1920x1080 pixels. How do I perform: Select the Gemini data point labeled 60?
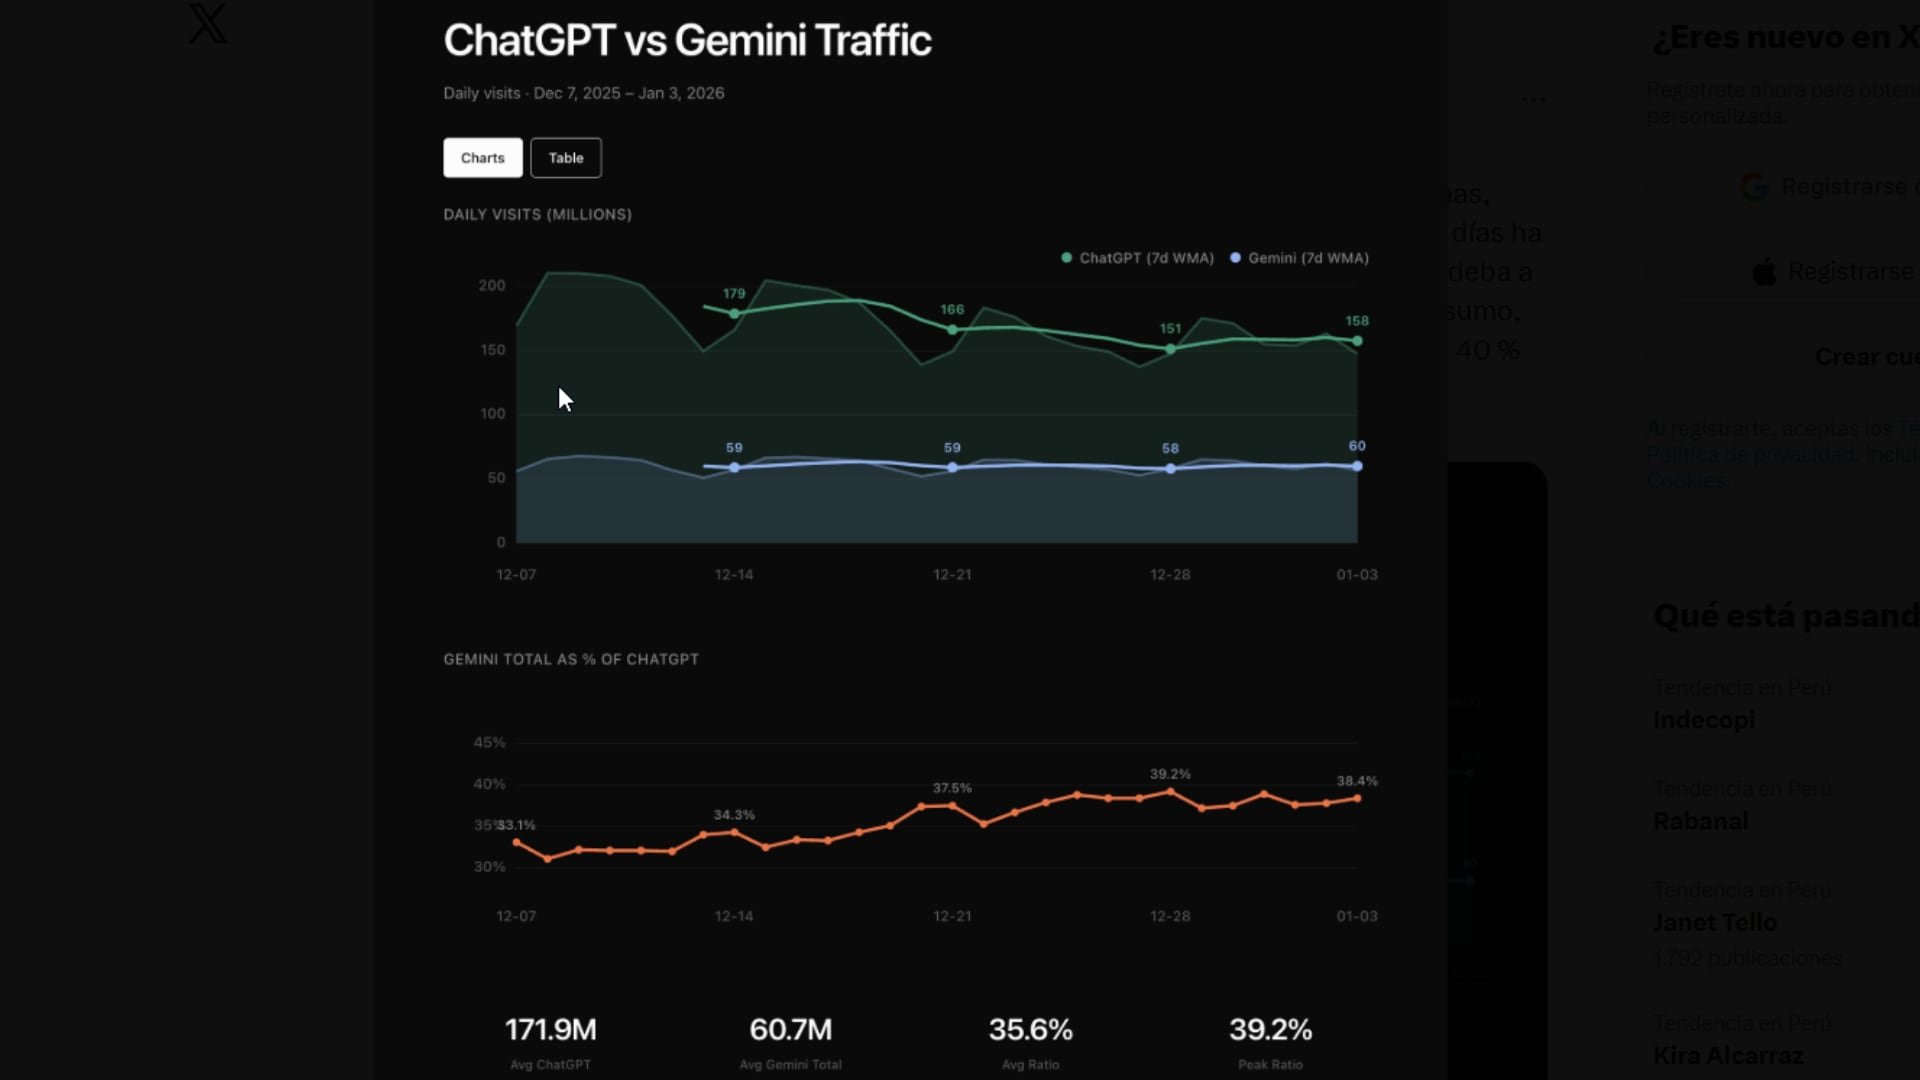coord(1357,465)
